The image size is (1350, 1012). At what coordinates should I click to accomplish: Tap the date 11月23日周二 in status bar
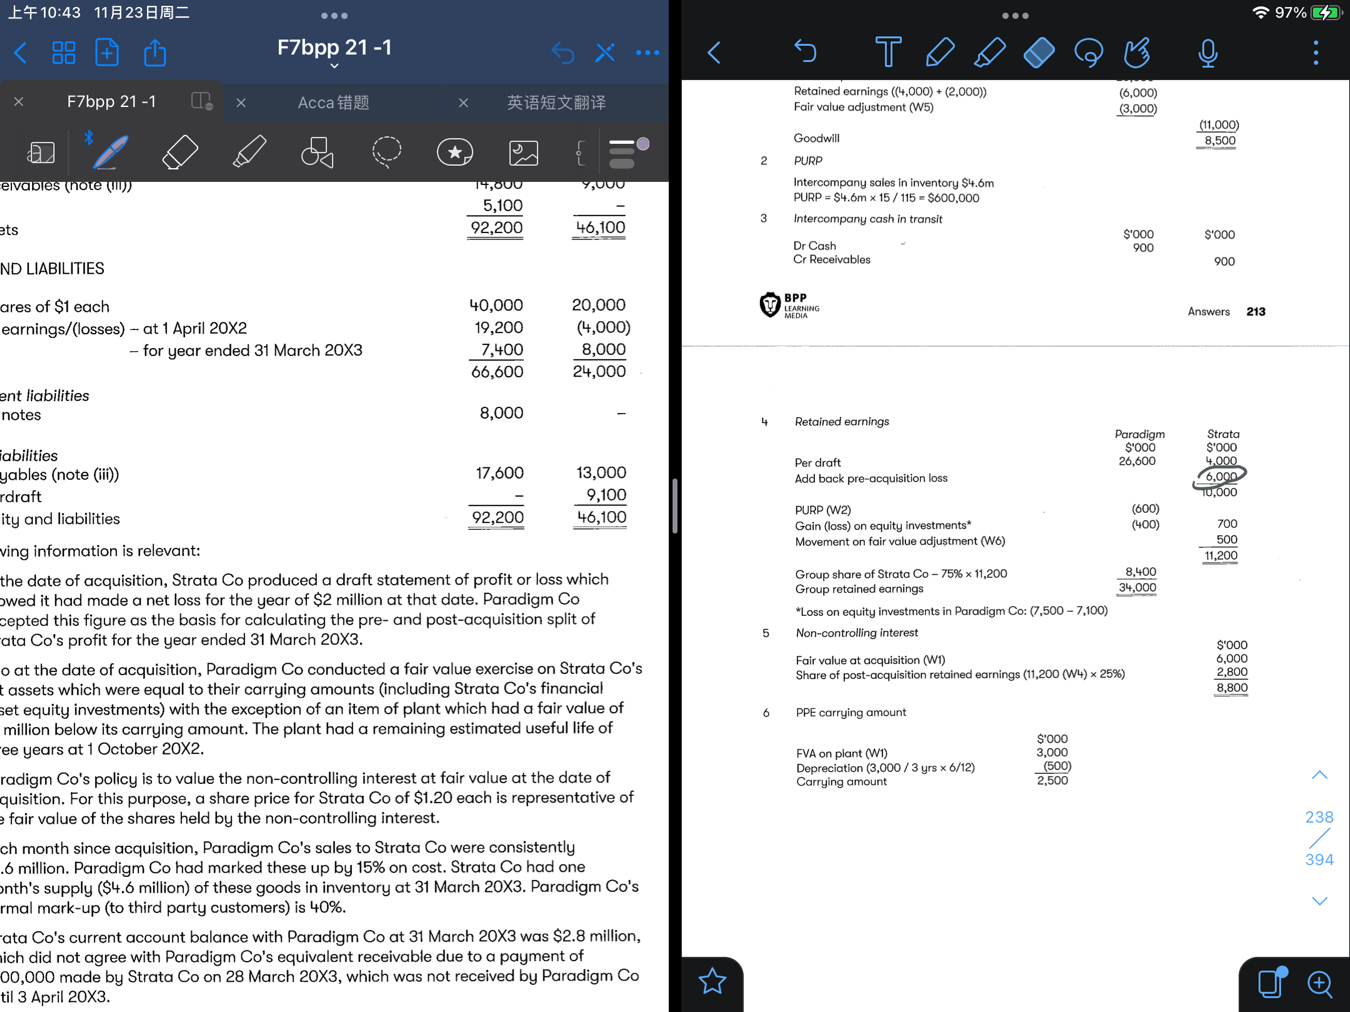[142, 13]
